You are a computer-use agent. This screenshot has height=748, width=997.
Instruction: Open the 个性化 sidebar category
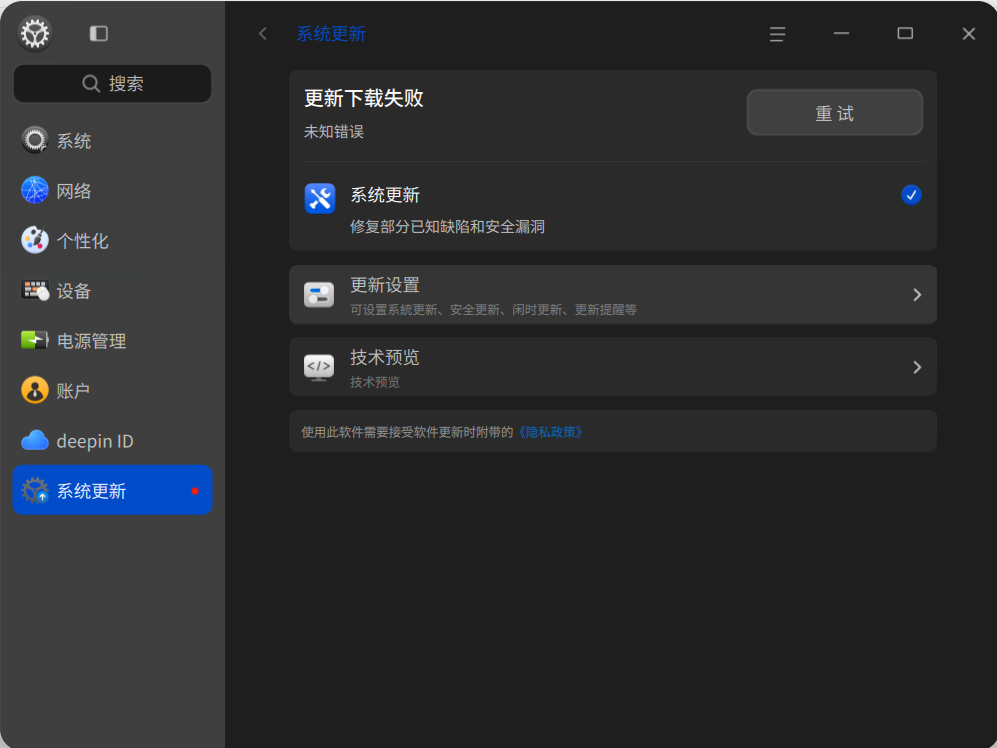(x=112, y=240)
